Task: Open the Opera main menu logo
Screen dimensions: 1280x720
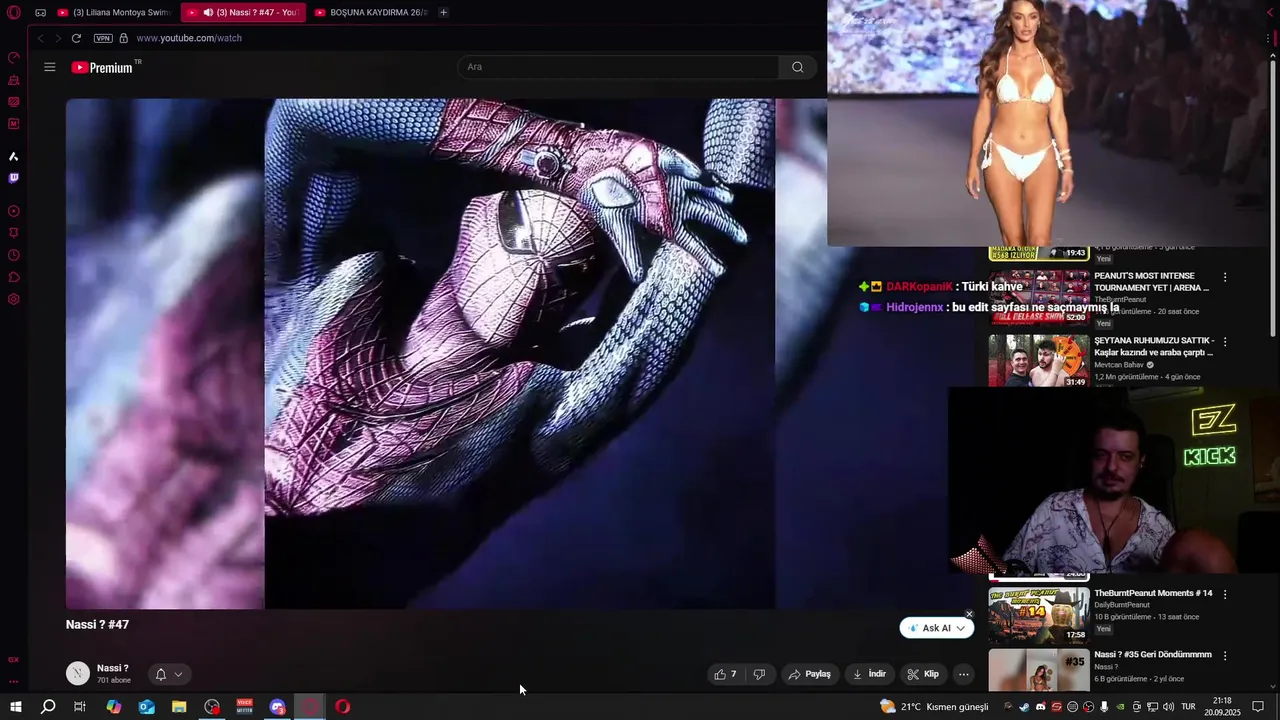Action: (14, 13)
